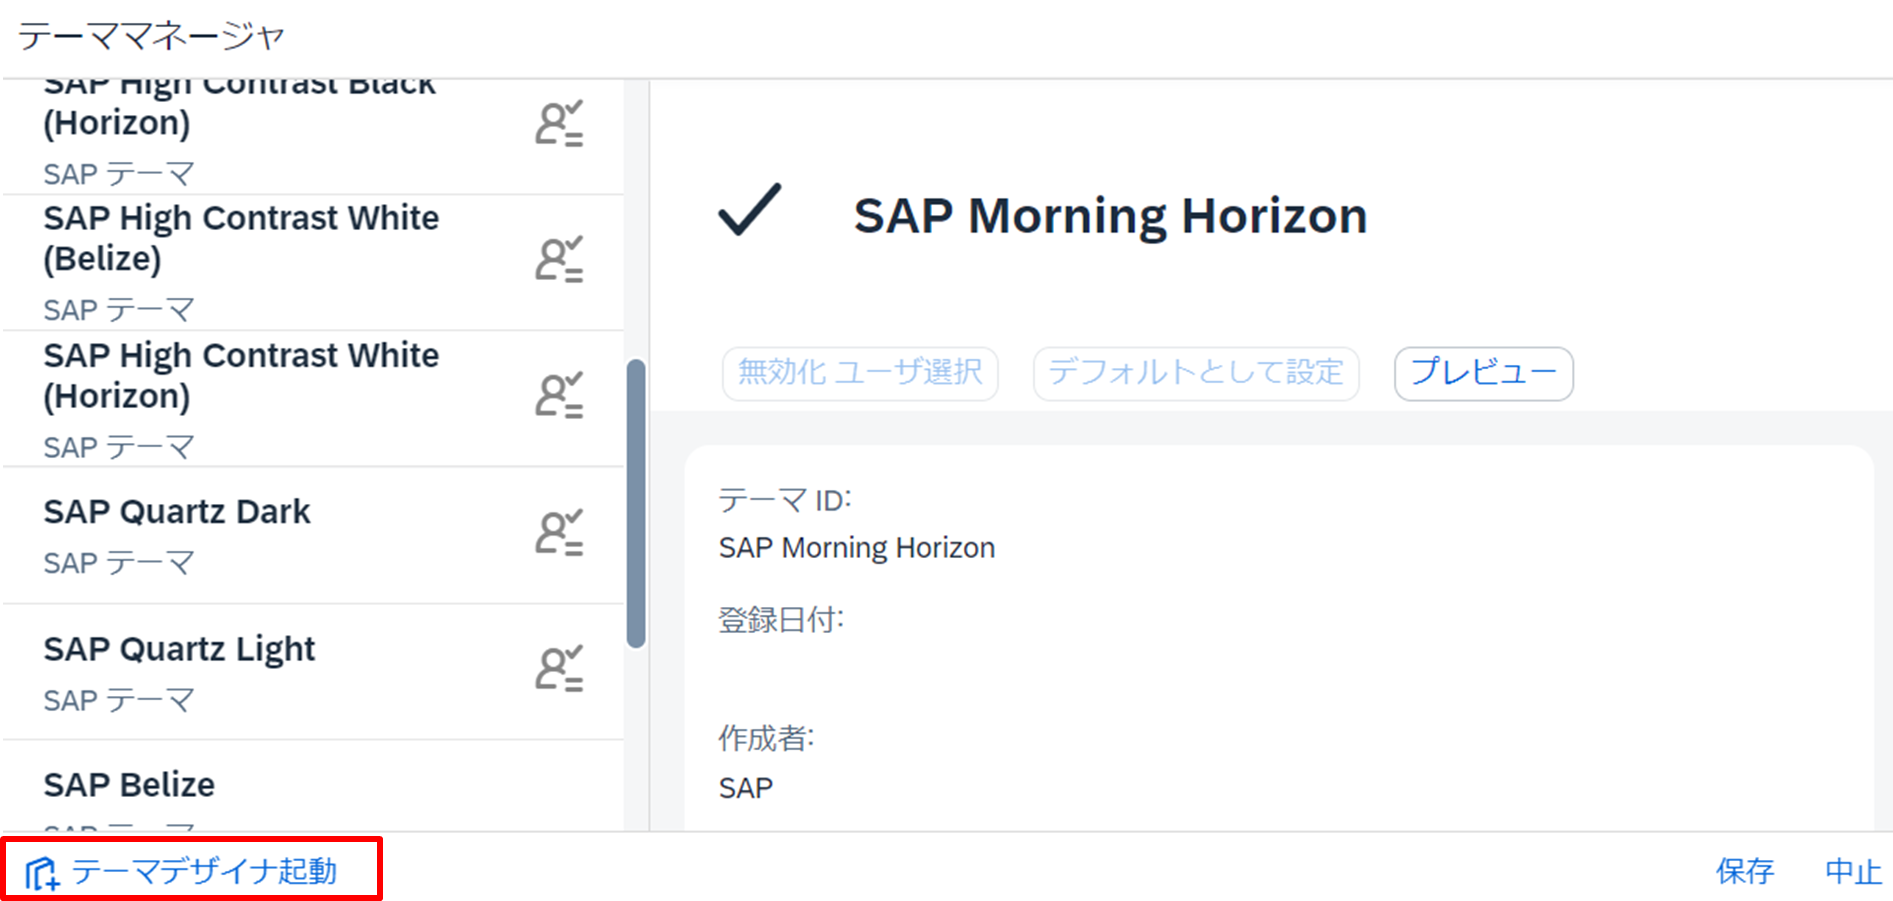Open the プレビュー for SAP Morning Horizon
Viewport: 1893px width, 901px height.
click(x=1483, y=373)
